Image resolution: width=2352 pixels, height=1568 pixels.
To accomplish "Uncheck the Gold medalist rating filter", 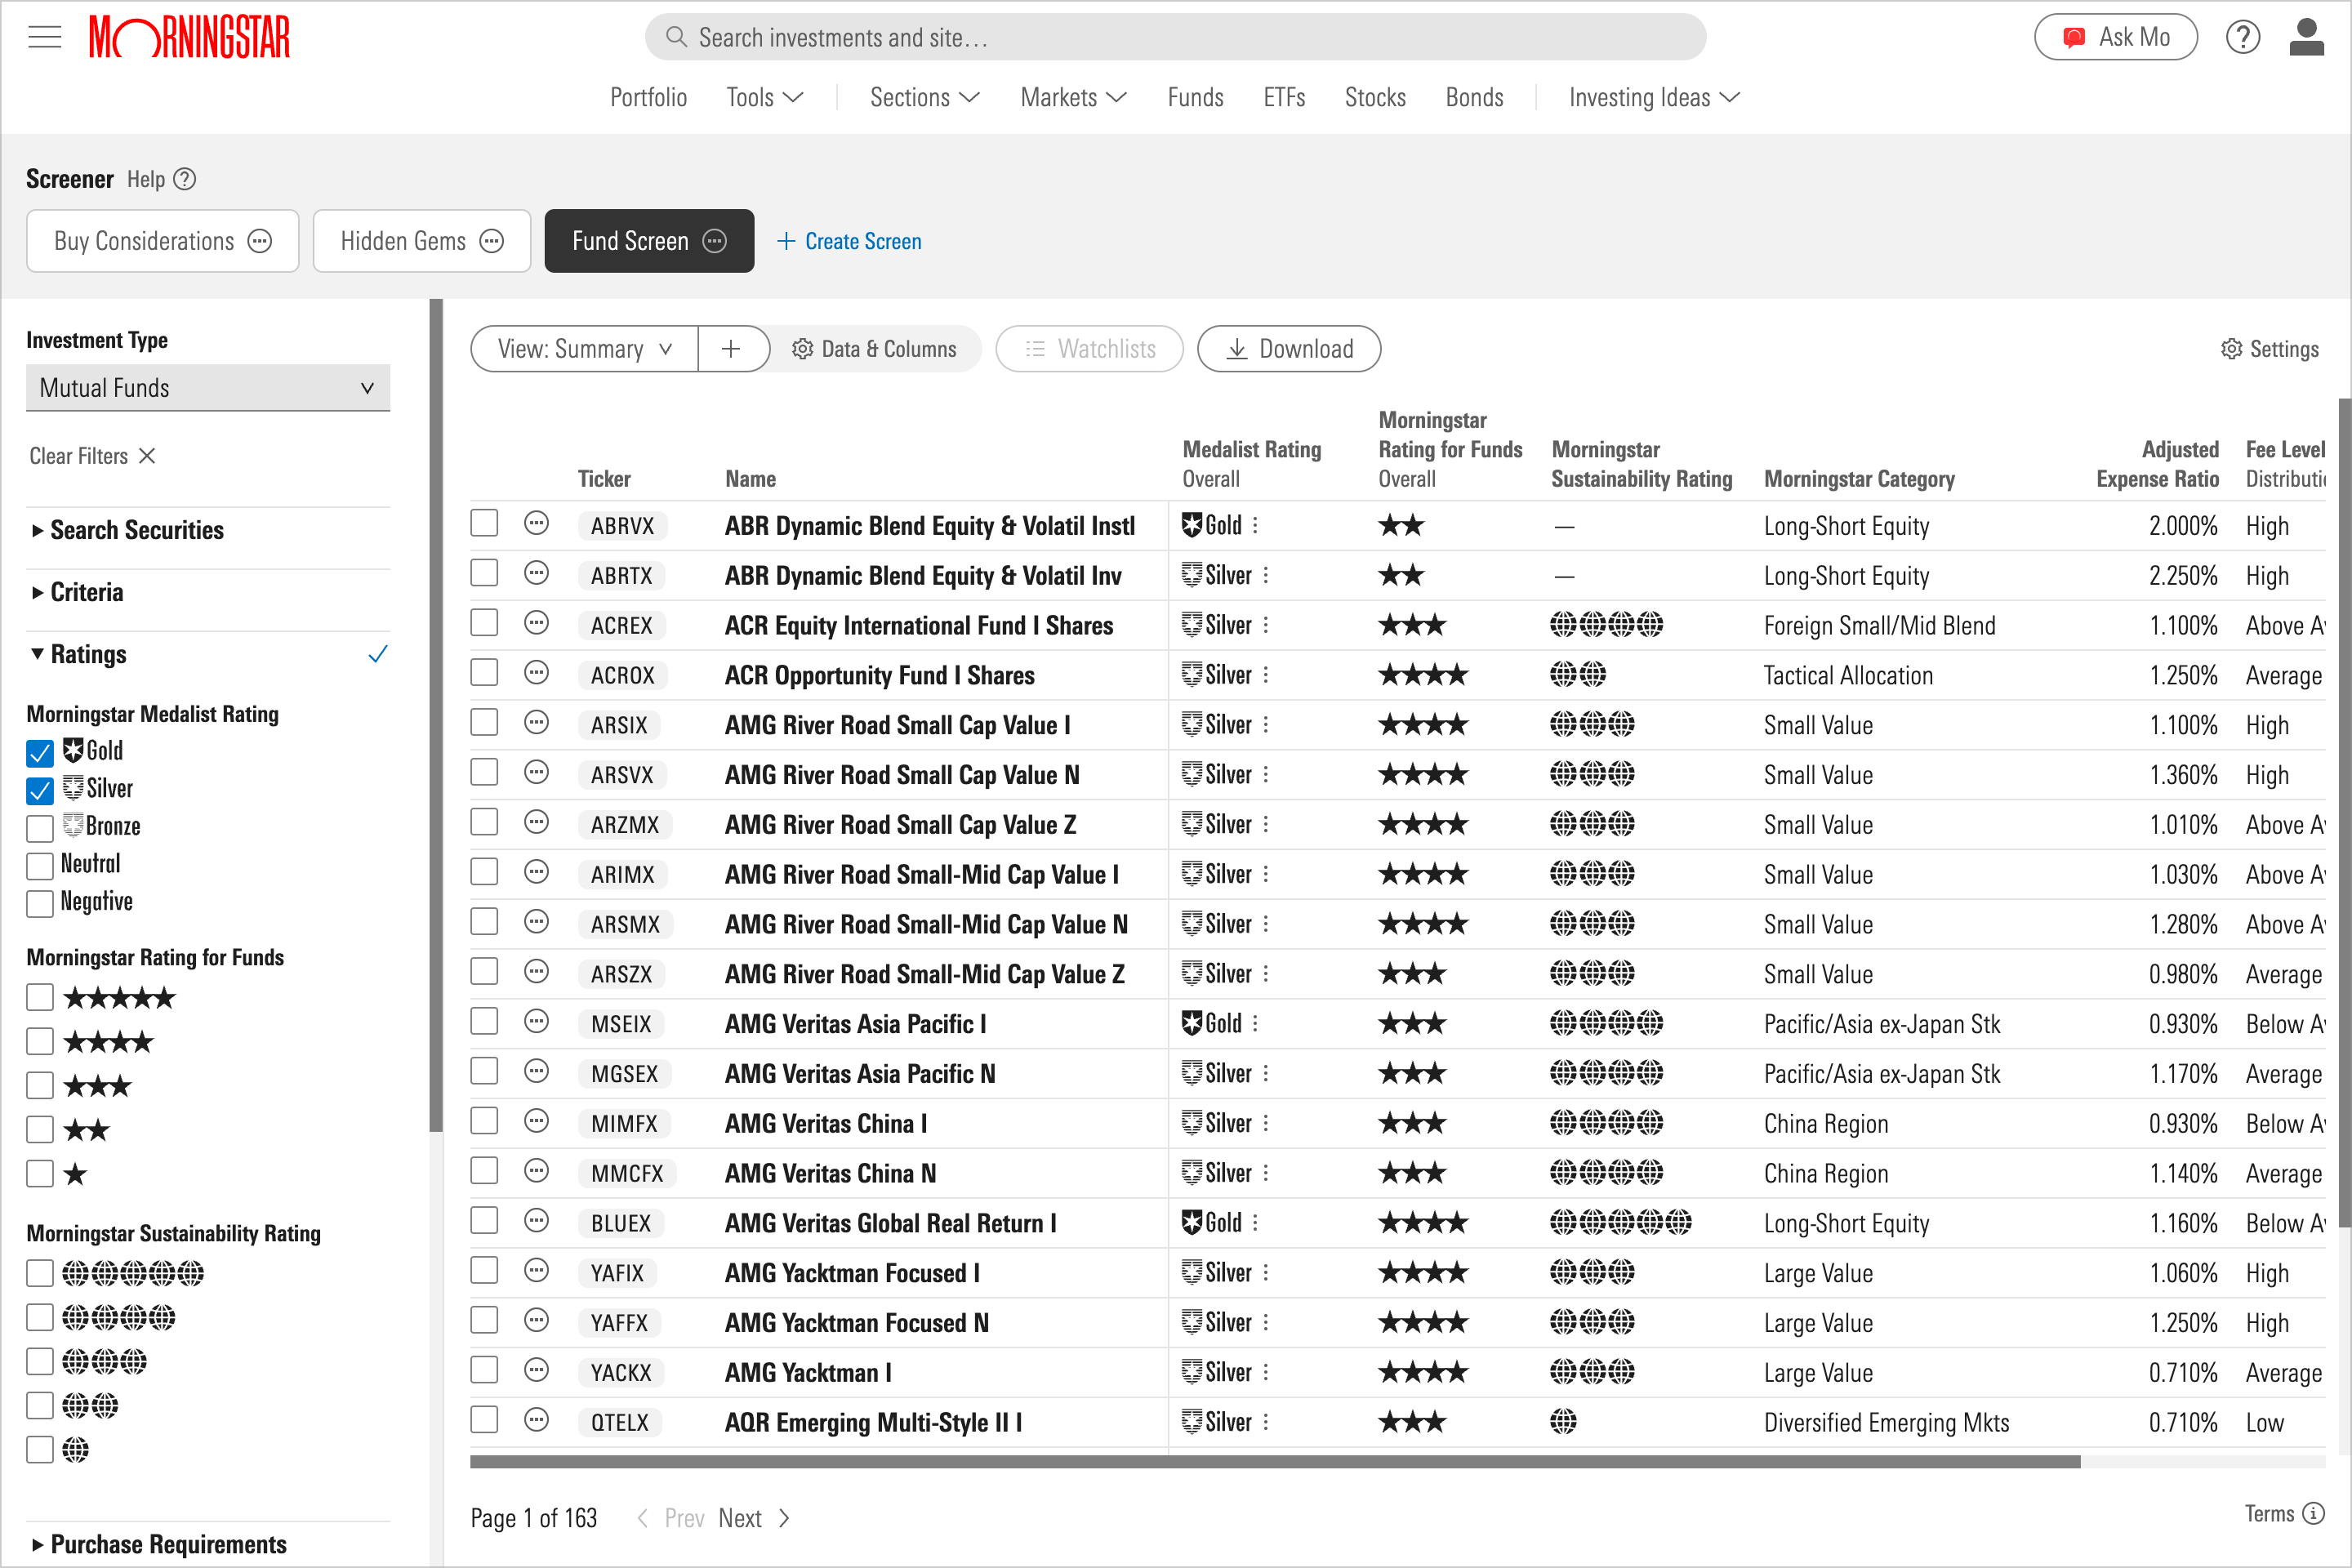I will click(x=39, y=753).
